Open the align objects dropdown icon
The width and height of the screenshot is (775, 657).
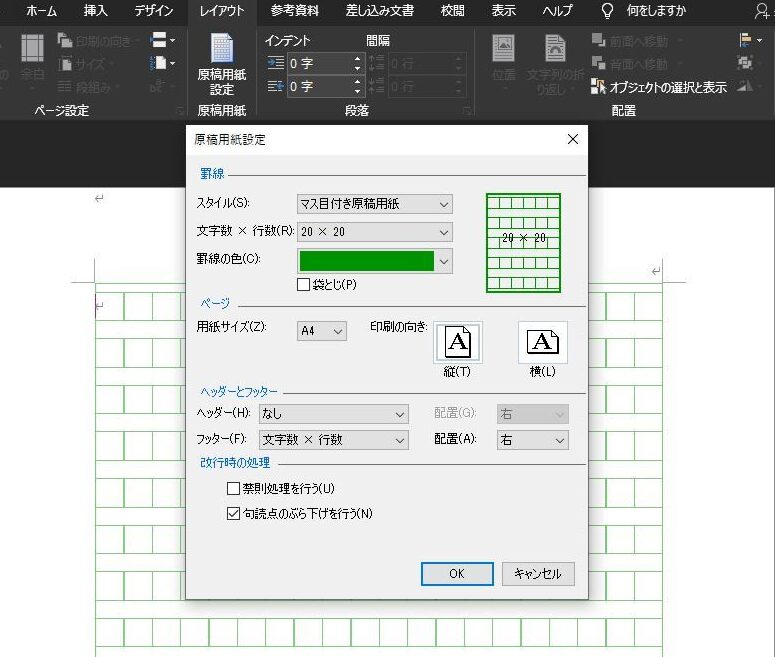[x=750, y=40]
